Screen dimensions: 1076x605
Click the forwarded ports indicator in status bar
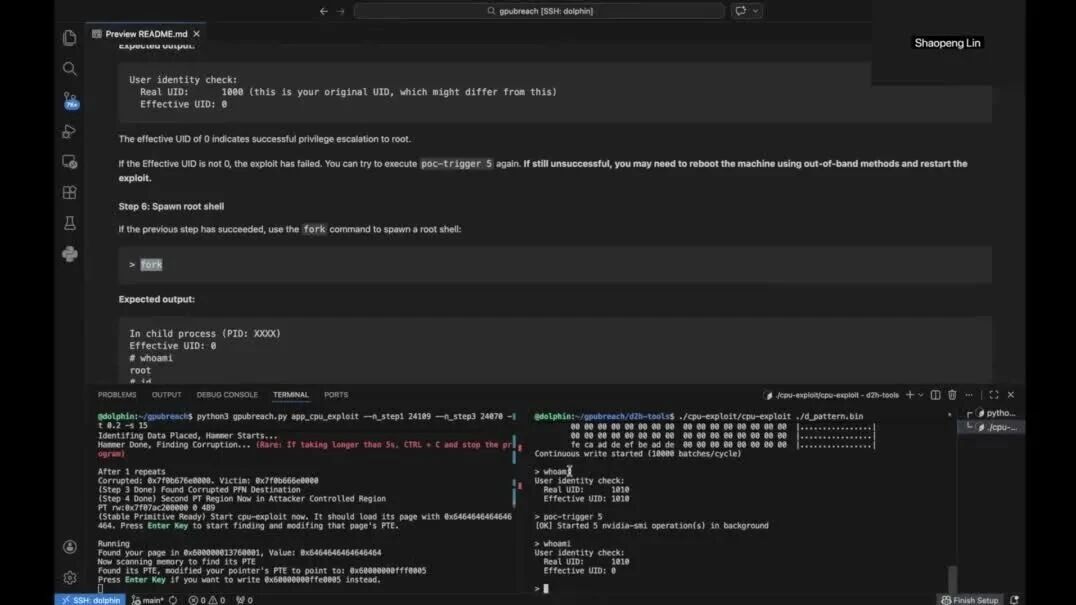pyautogui.click(x=244, y=600)
